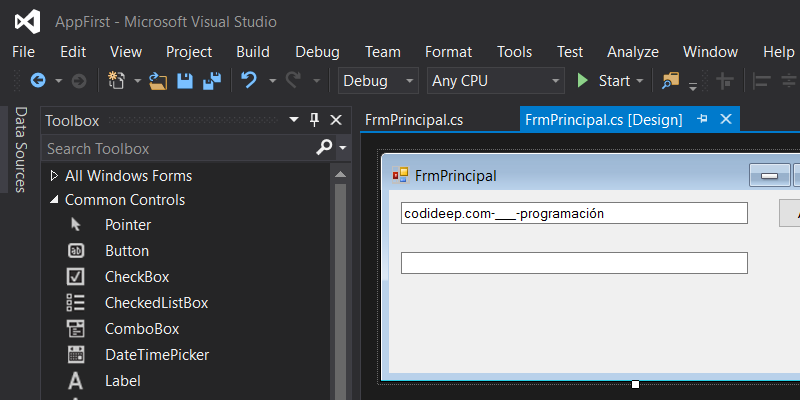
Task: Toggle auto-hide pin on Toolbox panel
Action: point(314,120)
